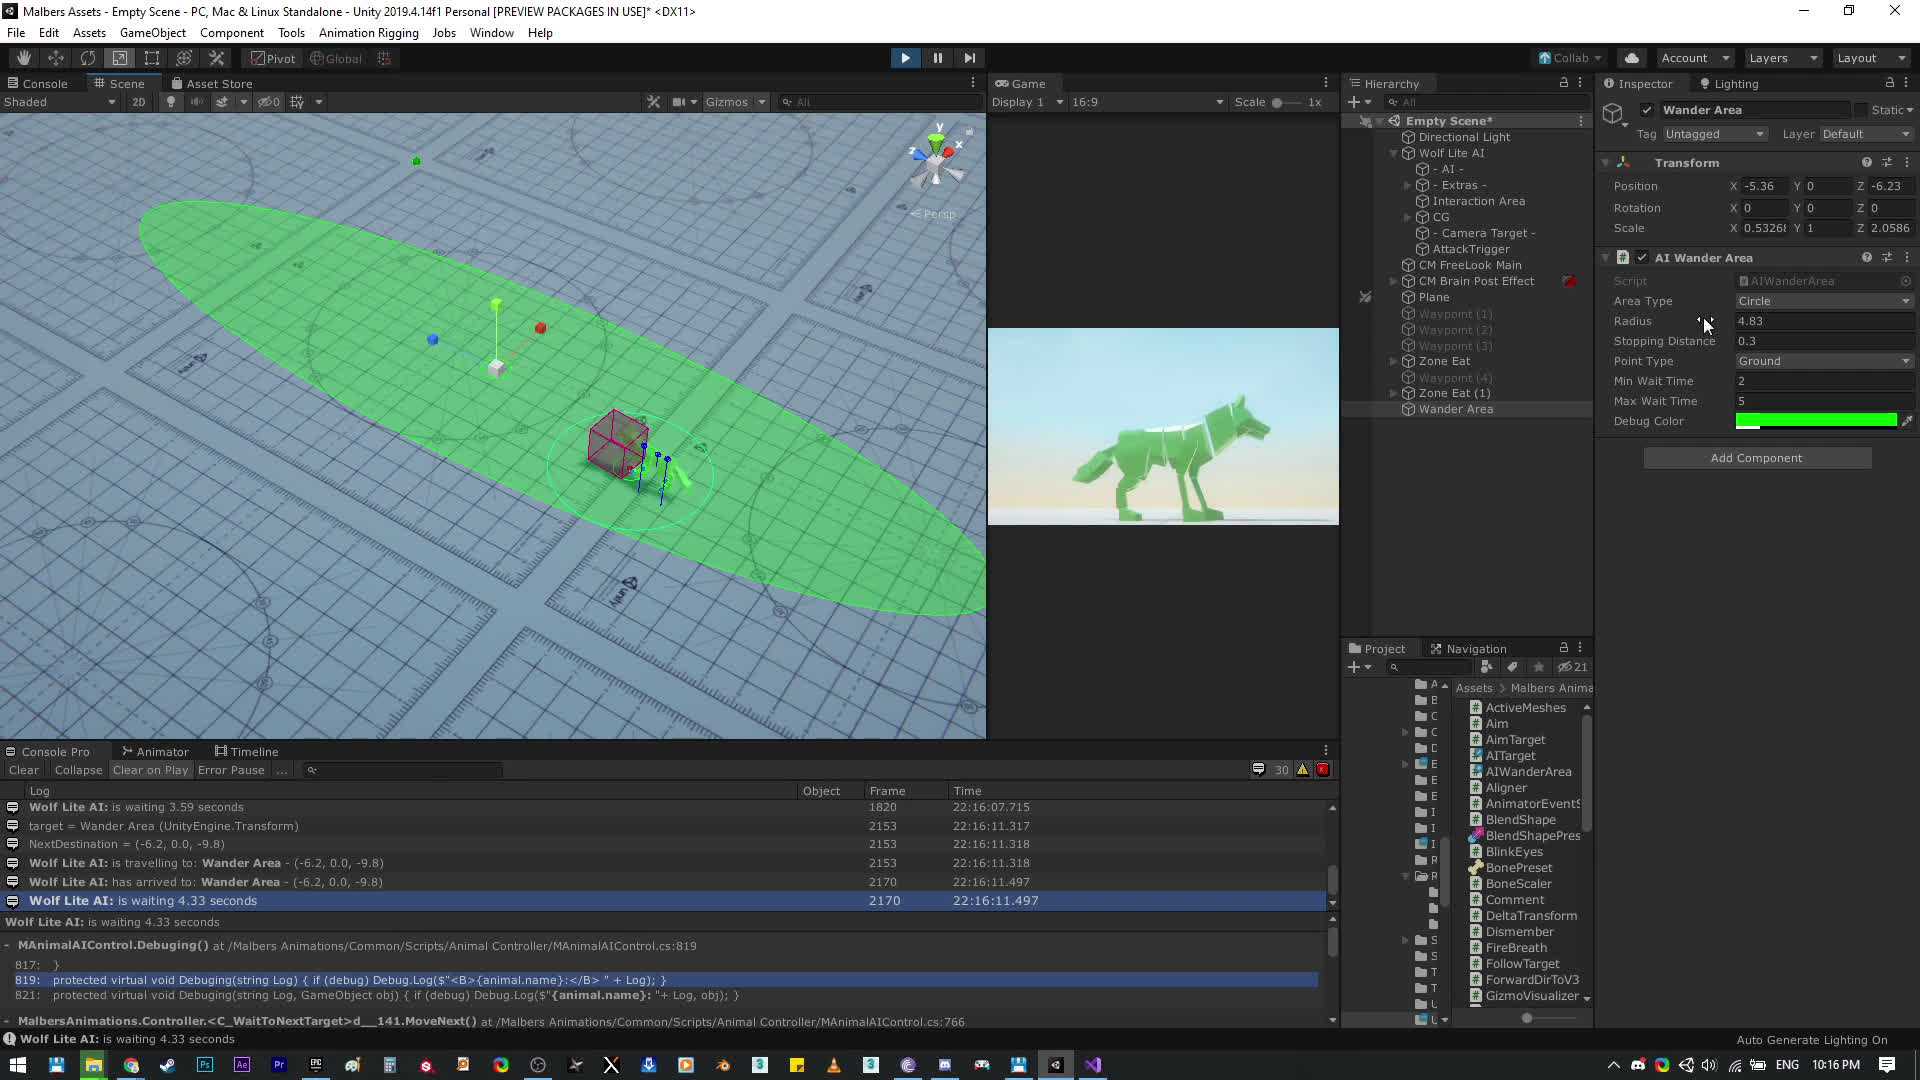Click the Radius input field
The image size is (1920, 1080).
pos(1823,321)
